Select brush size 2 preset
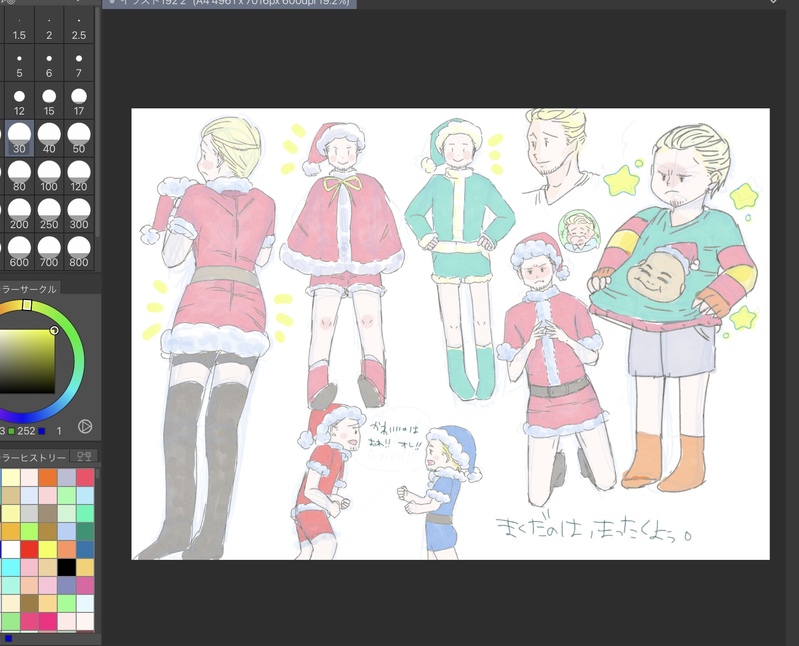The image size is (799, 646). [49, 25]
